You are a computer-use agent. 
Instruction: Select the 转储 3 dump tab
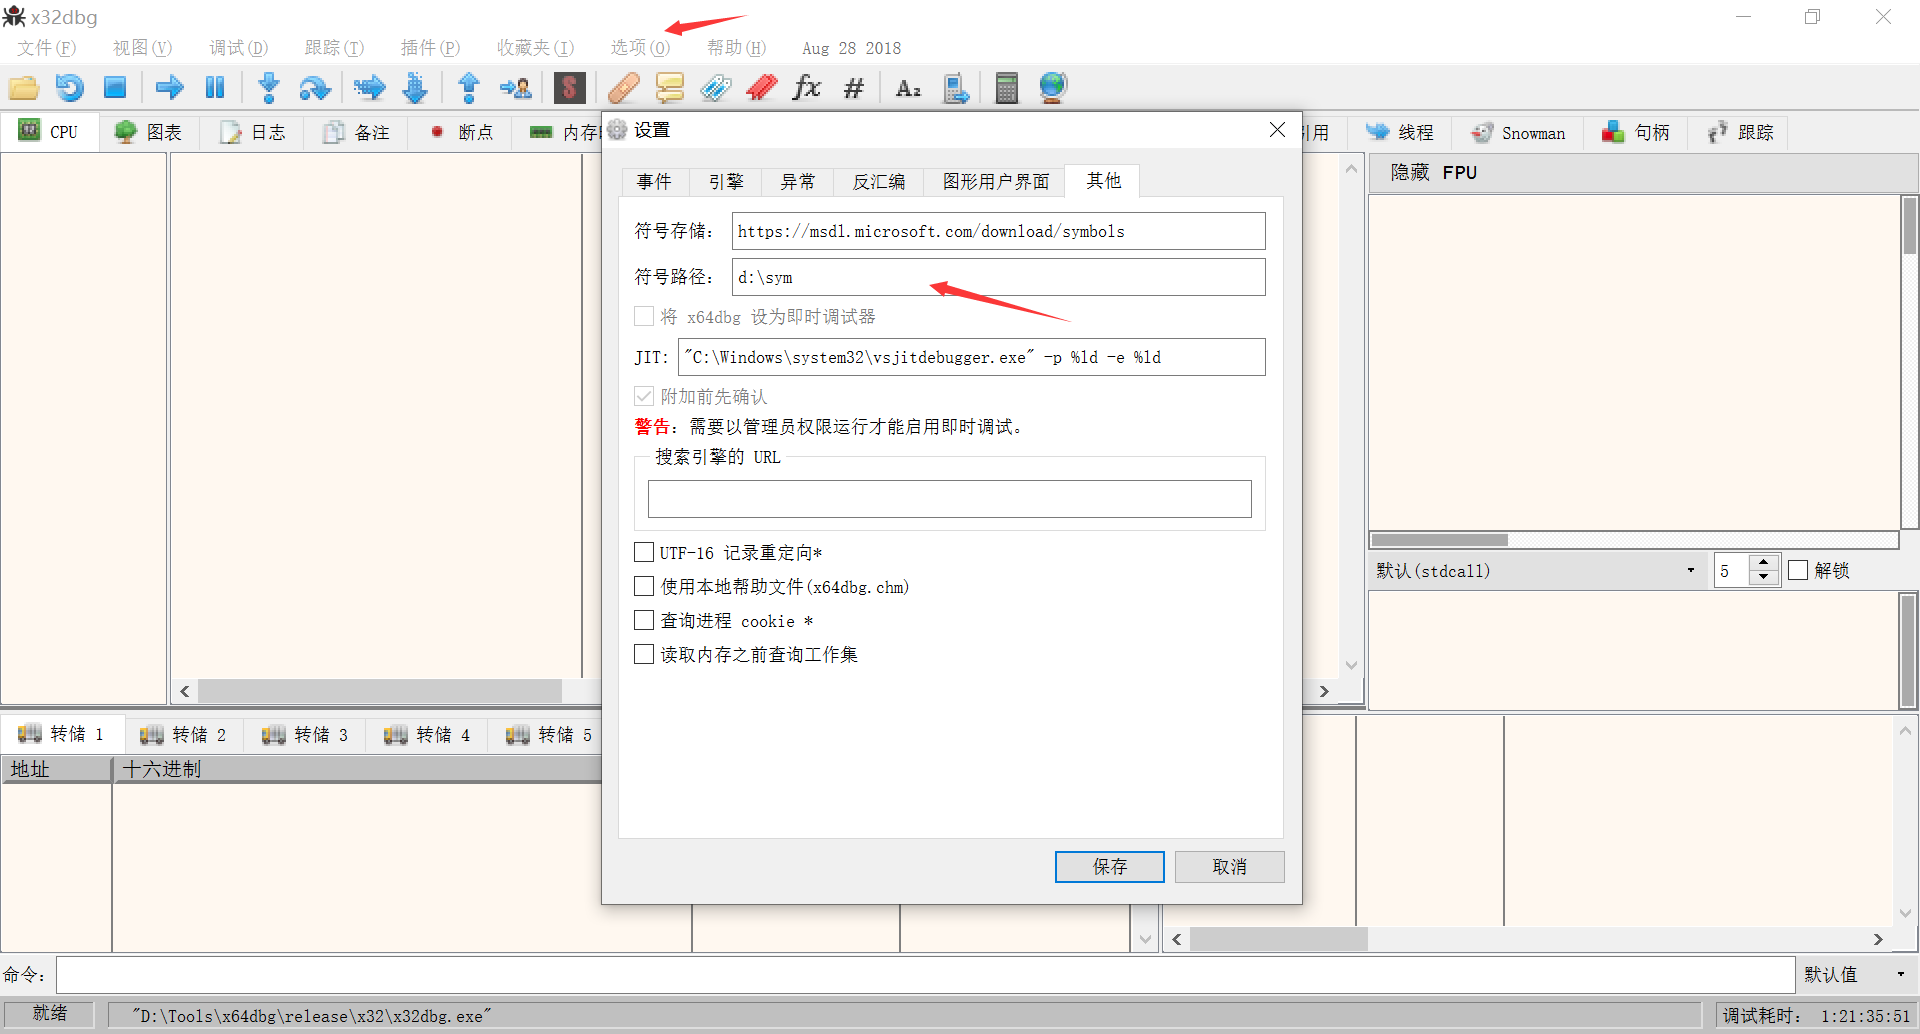(x=304, y=735)
